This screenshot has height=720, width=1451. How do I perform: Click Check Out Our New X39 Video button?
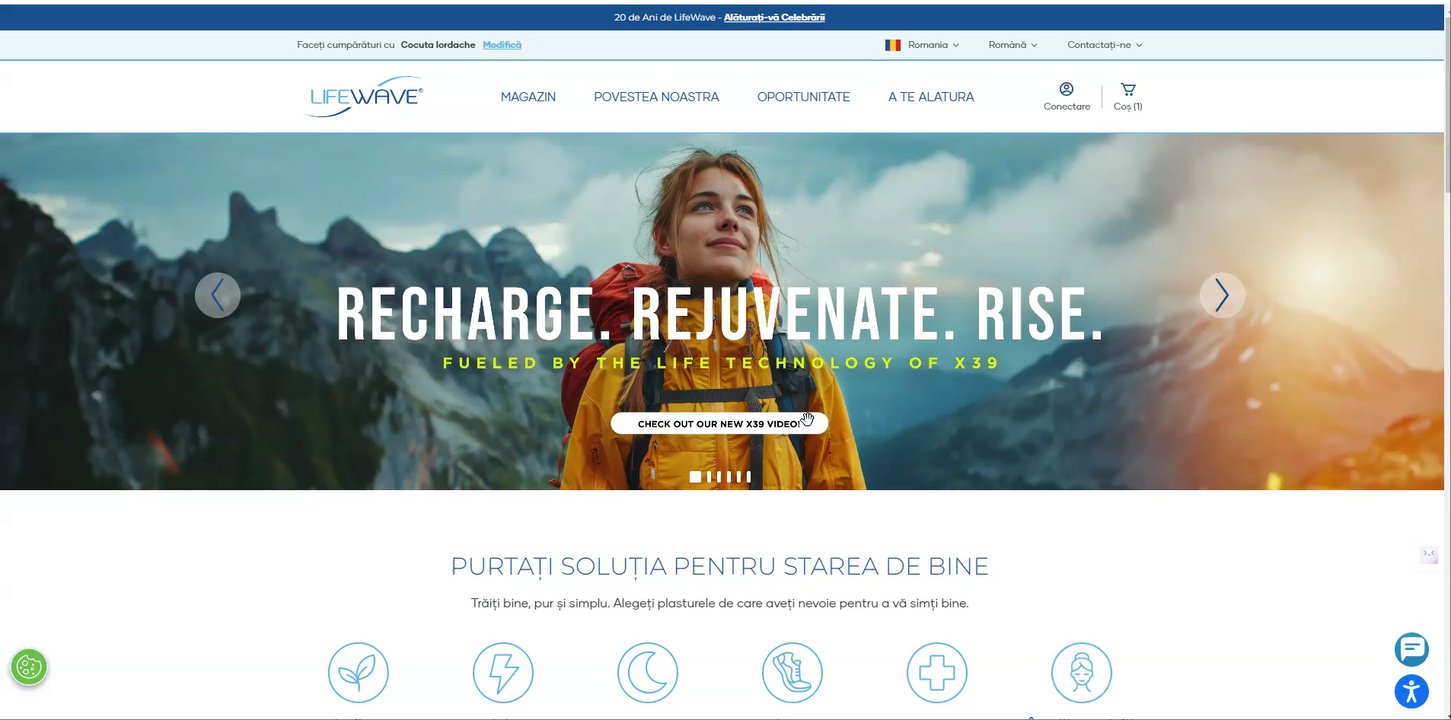719,423
